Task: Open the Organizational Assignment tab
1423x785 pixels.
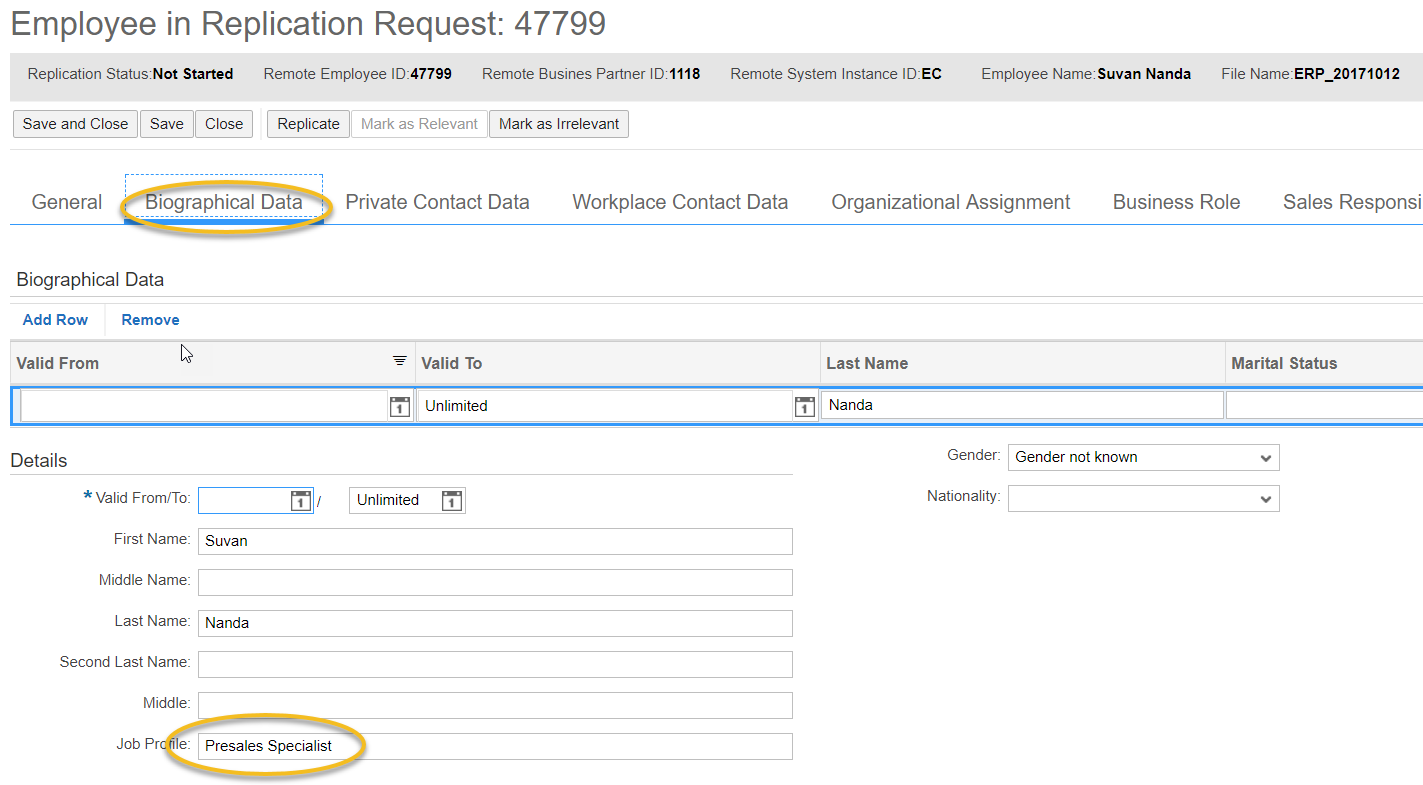Action: click(x=949, y=201)
